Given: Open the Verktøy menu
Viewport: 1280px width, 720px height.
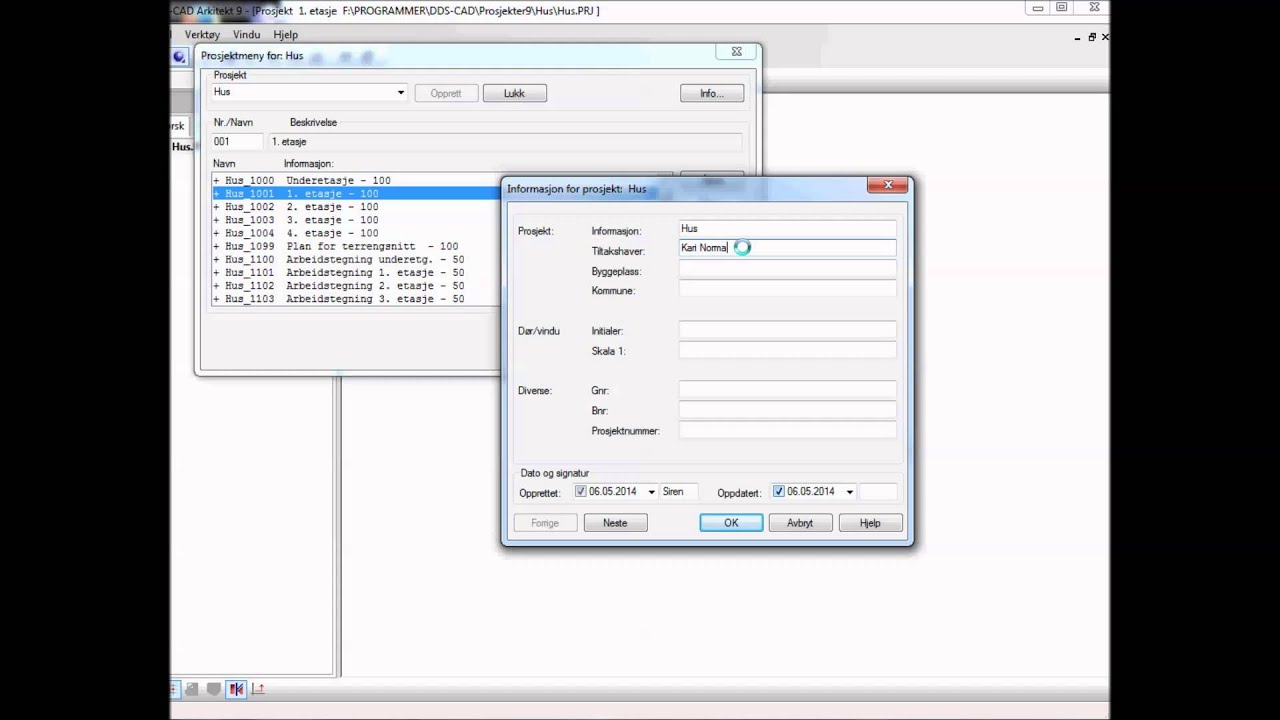Looking at the screenshot, I should pos(202,34).
